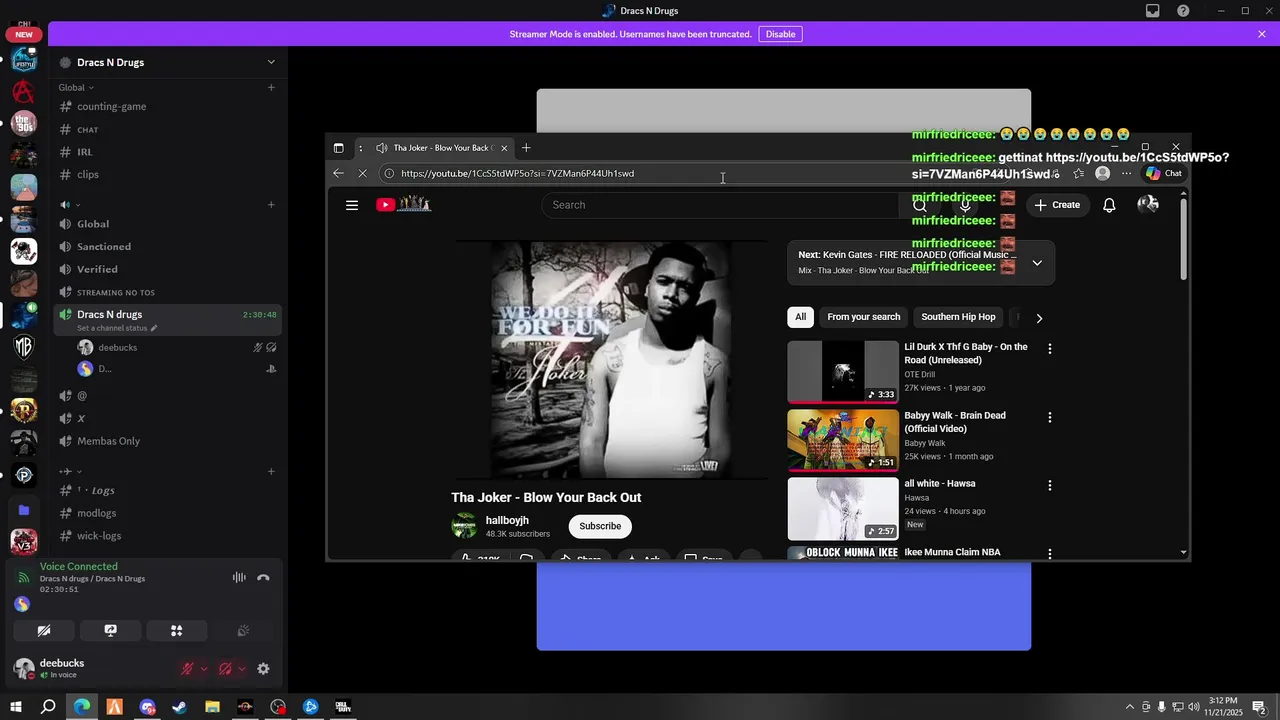The height and width of the screenshot is (720, 1280).
Task: Select the 'From your search' chip
Action: point(864,317)
